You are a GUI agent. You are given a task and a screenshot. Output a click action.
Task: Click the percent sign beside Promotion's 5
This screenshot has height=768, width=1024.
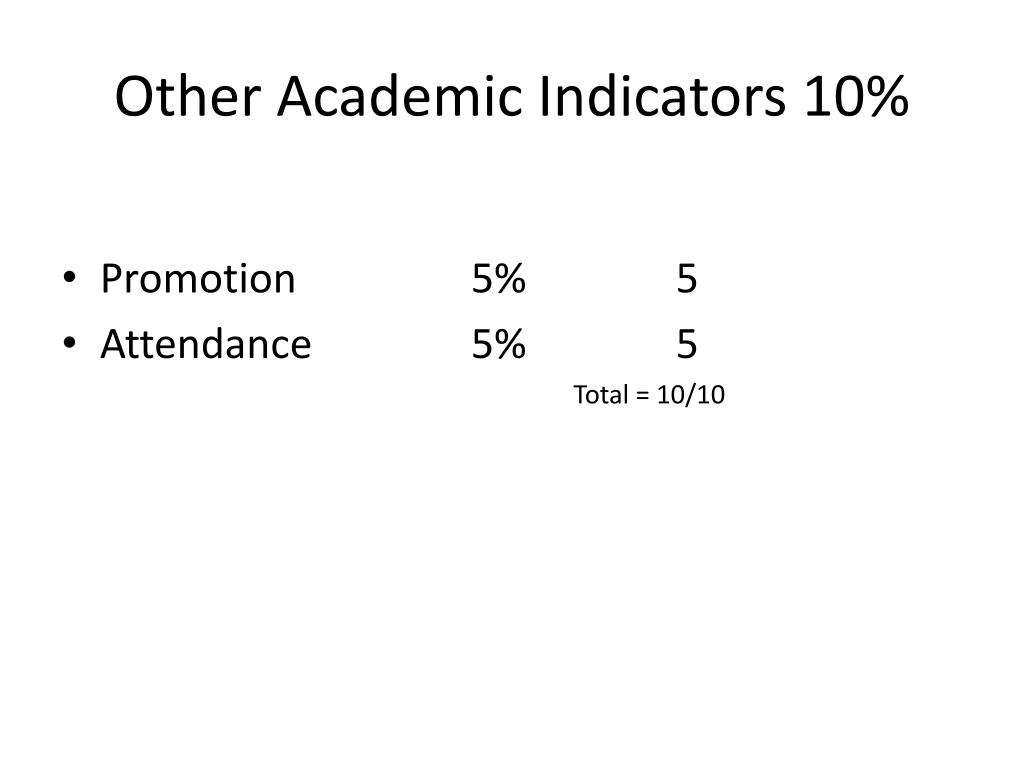[511, 279]
